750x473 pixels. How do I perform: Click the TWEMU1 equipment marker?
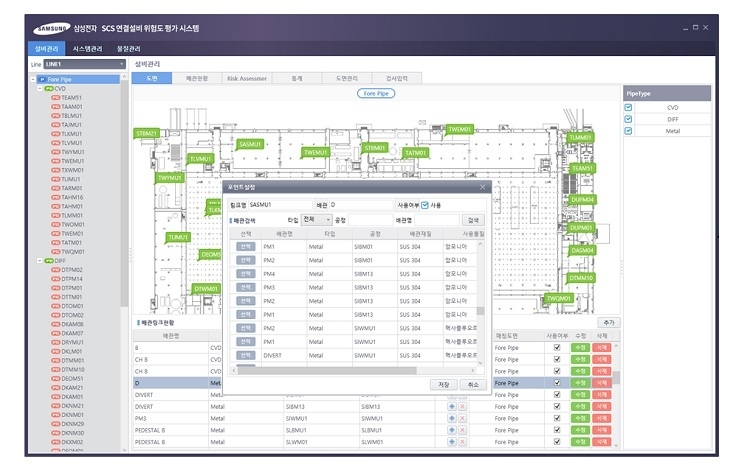pos(315,153)
